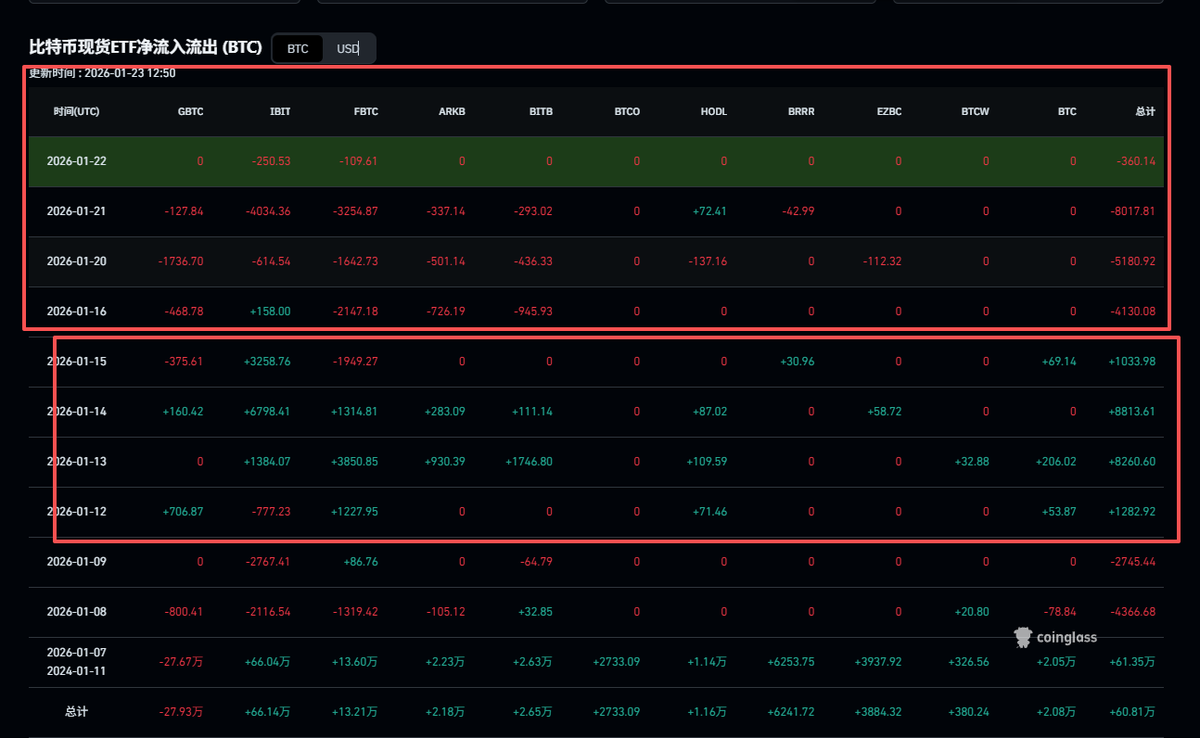Click the HODL column header
Image resolution: width=1200 pixels, height=738 pixels.
click(x=714, y=111)
